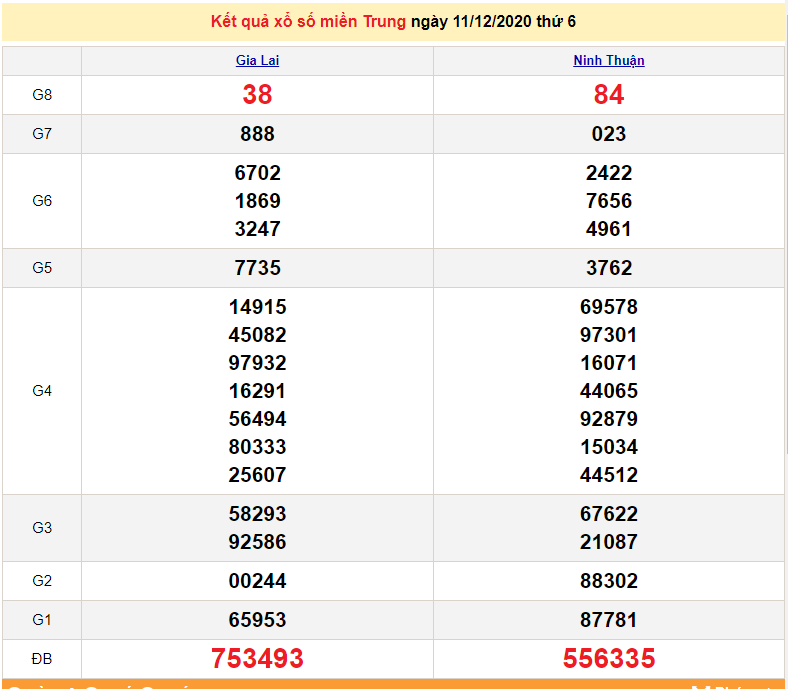Select the G7 row label
This screenshot has width=788, height=689.
click(42, 134)
